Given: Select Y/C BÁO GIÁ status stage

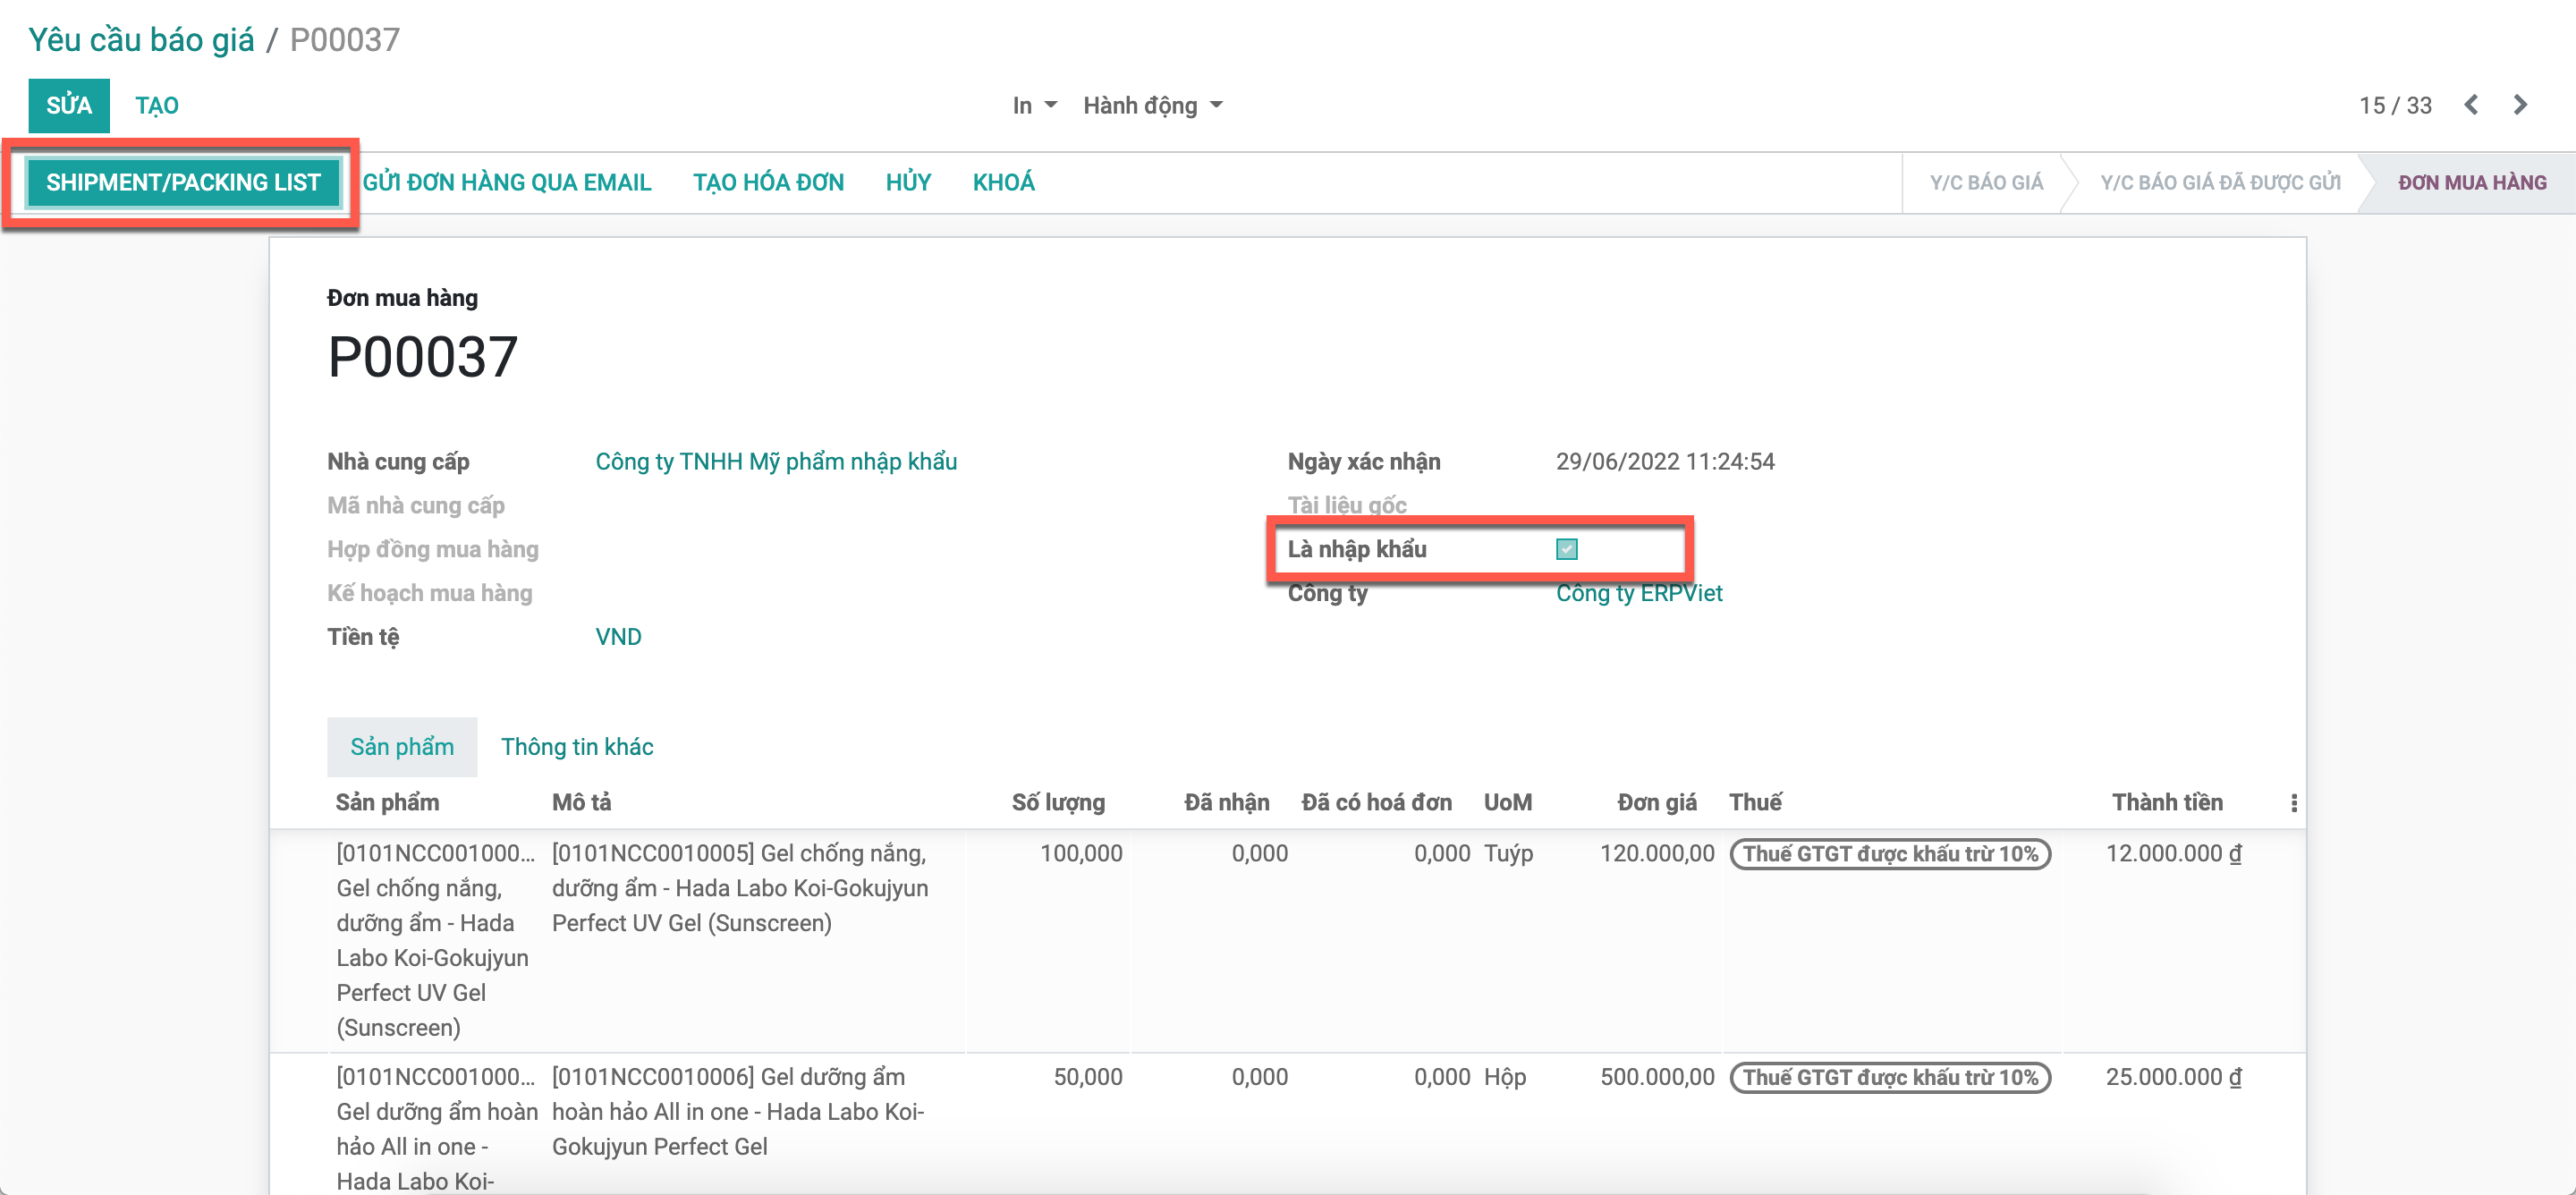Looking at the screenshot, I should (x=1986, y=183).
